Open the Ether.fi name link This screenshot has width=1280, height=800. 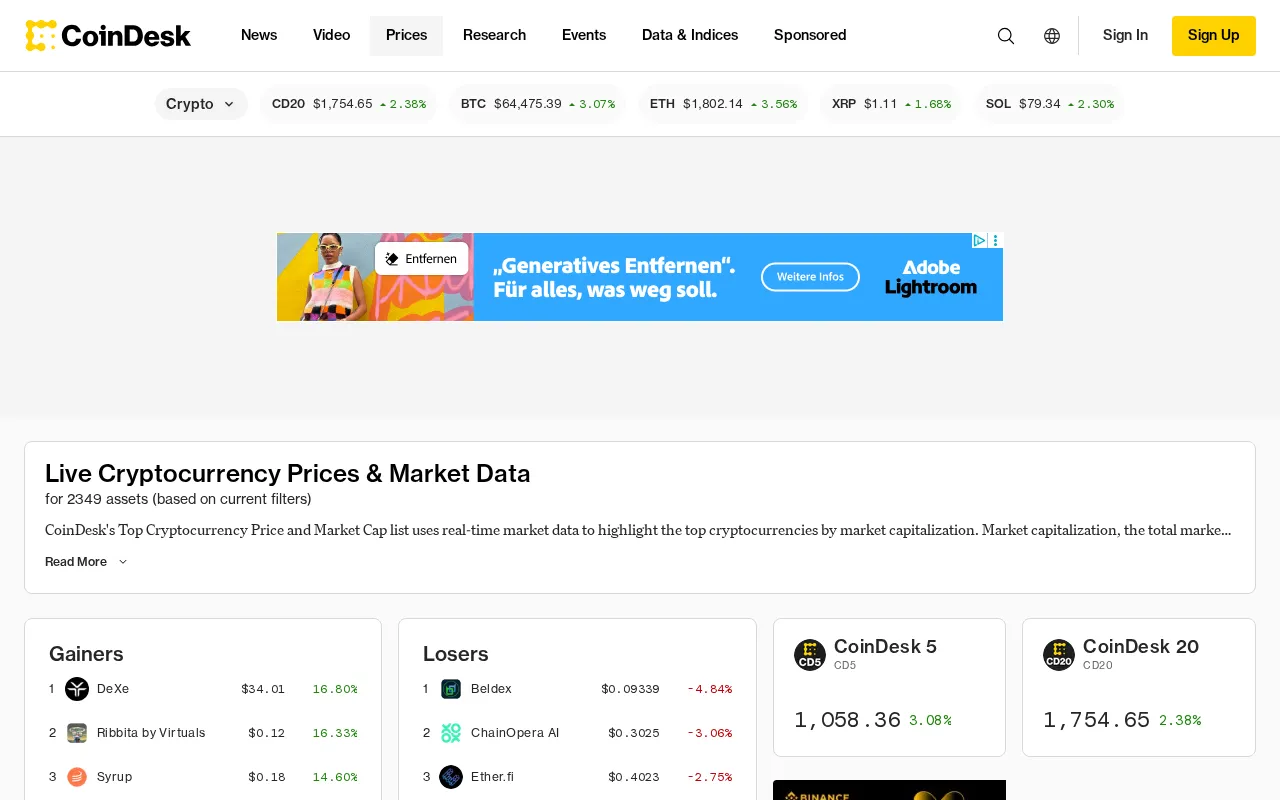[492, 777]
